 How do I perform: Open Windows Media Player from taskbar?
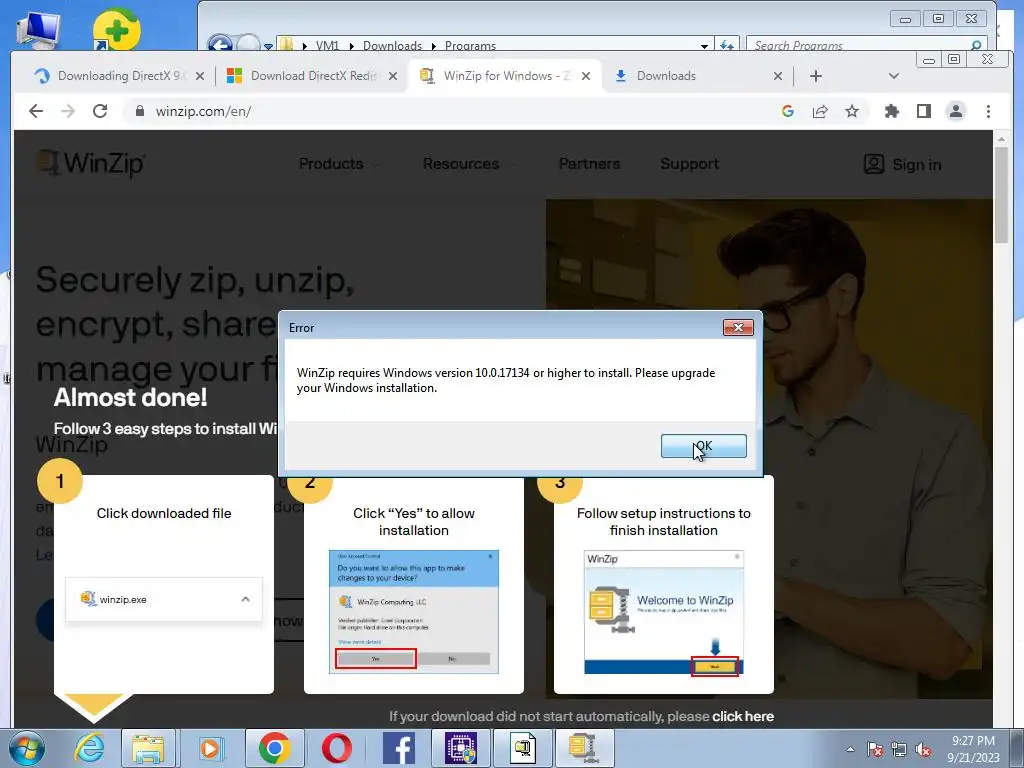tap(211, 748)
